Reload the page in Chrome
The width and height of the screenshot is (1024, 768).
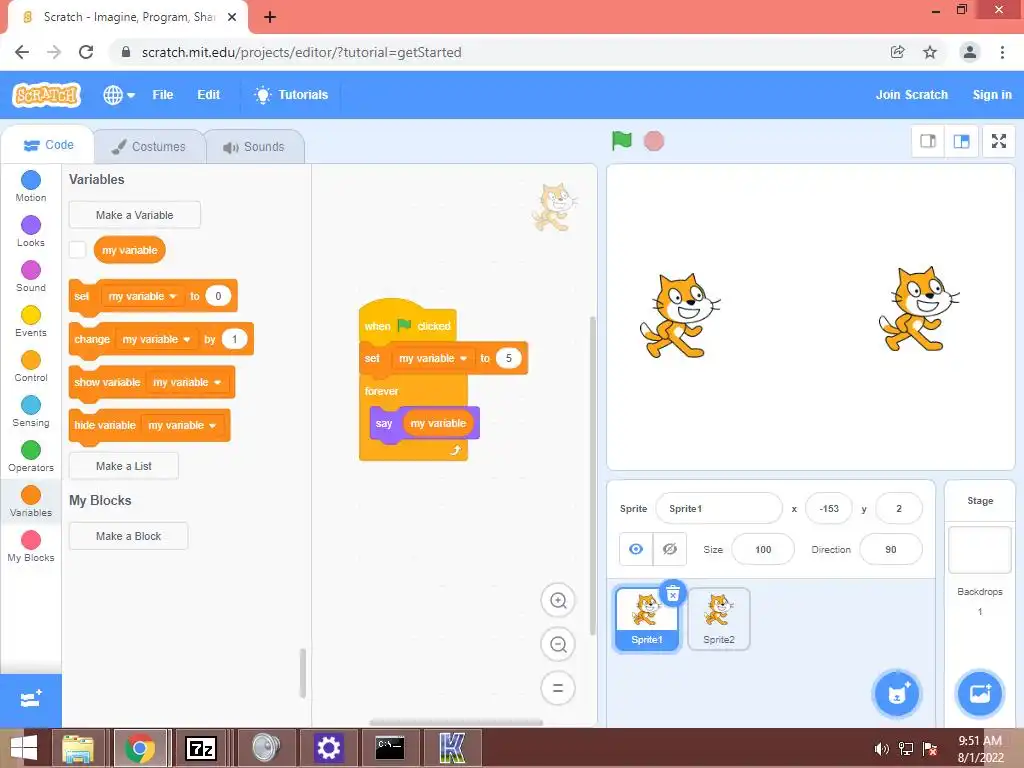pos(86,52)
